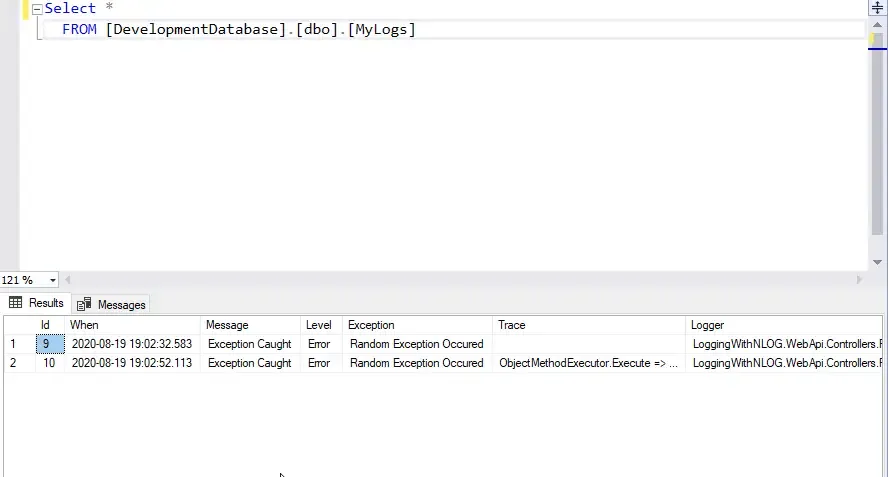The height and width of the screenshot is (477, 888).
Task: Click the Error level cell in row 1
Action: click(x=321, y=344)
